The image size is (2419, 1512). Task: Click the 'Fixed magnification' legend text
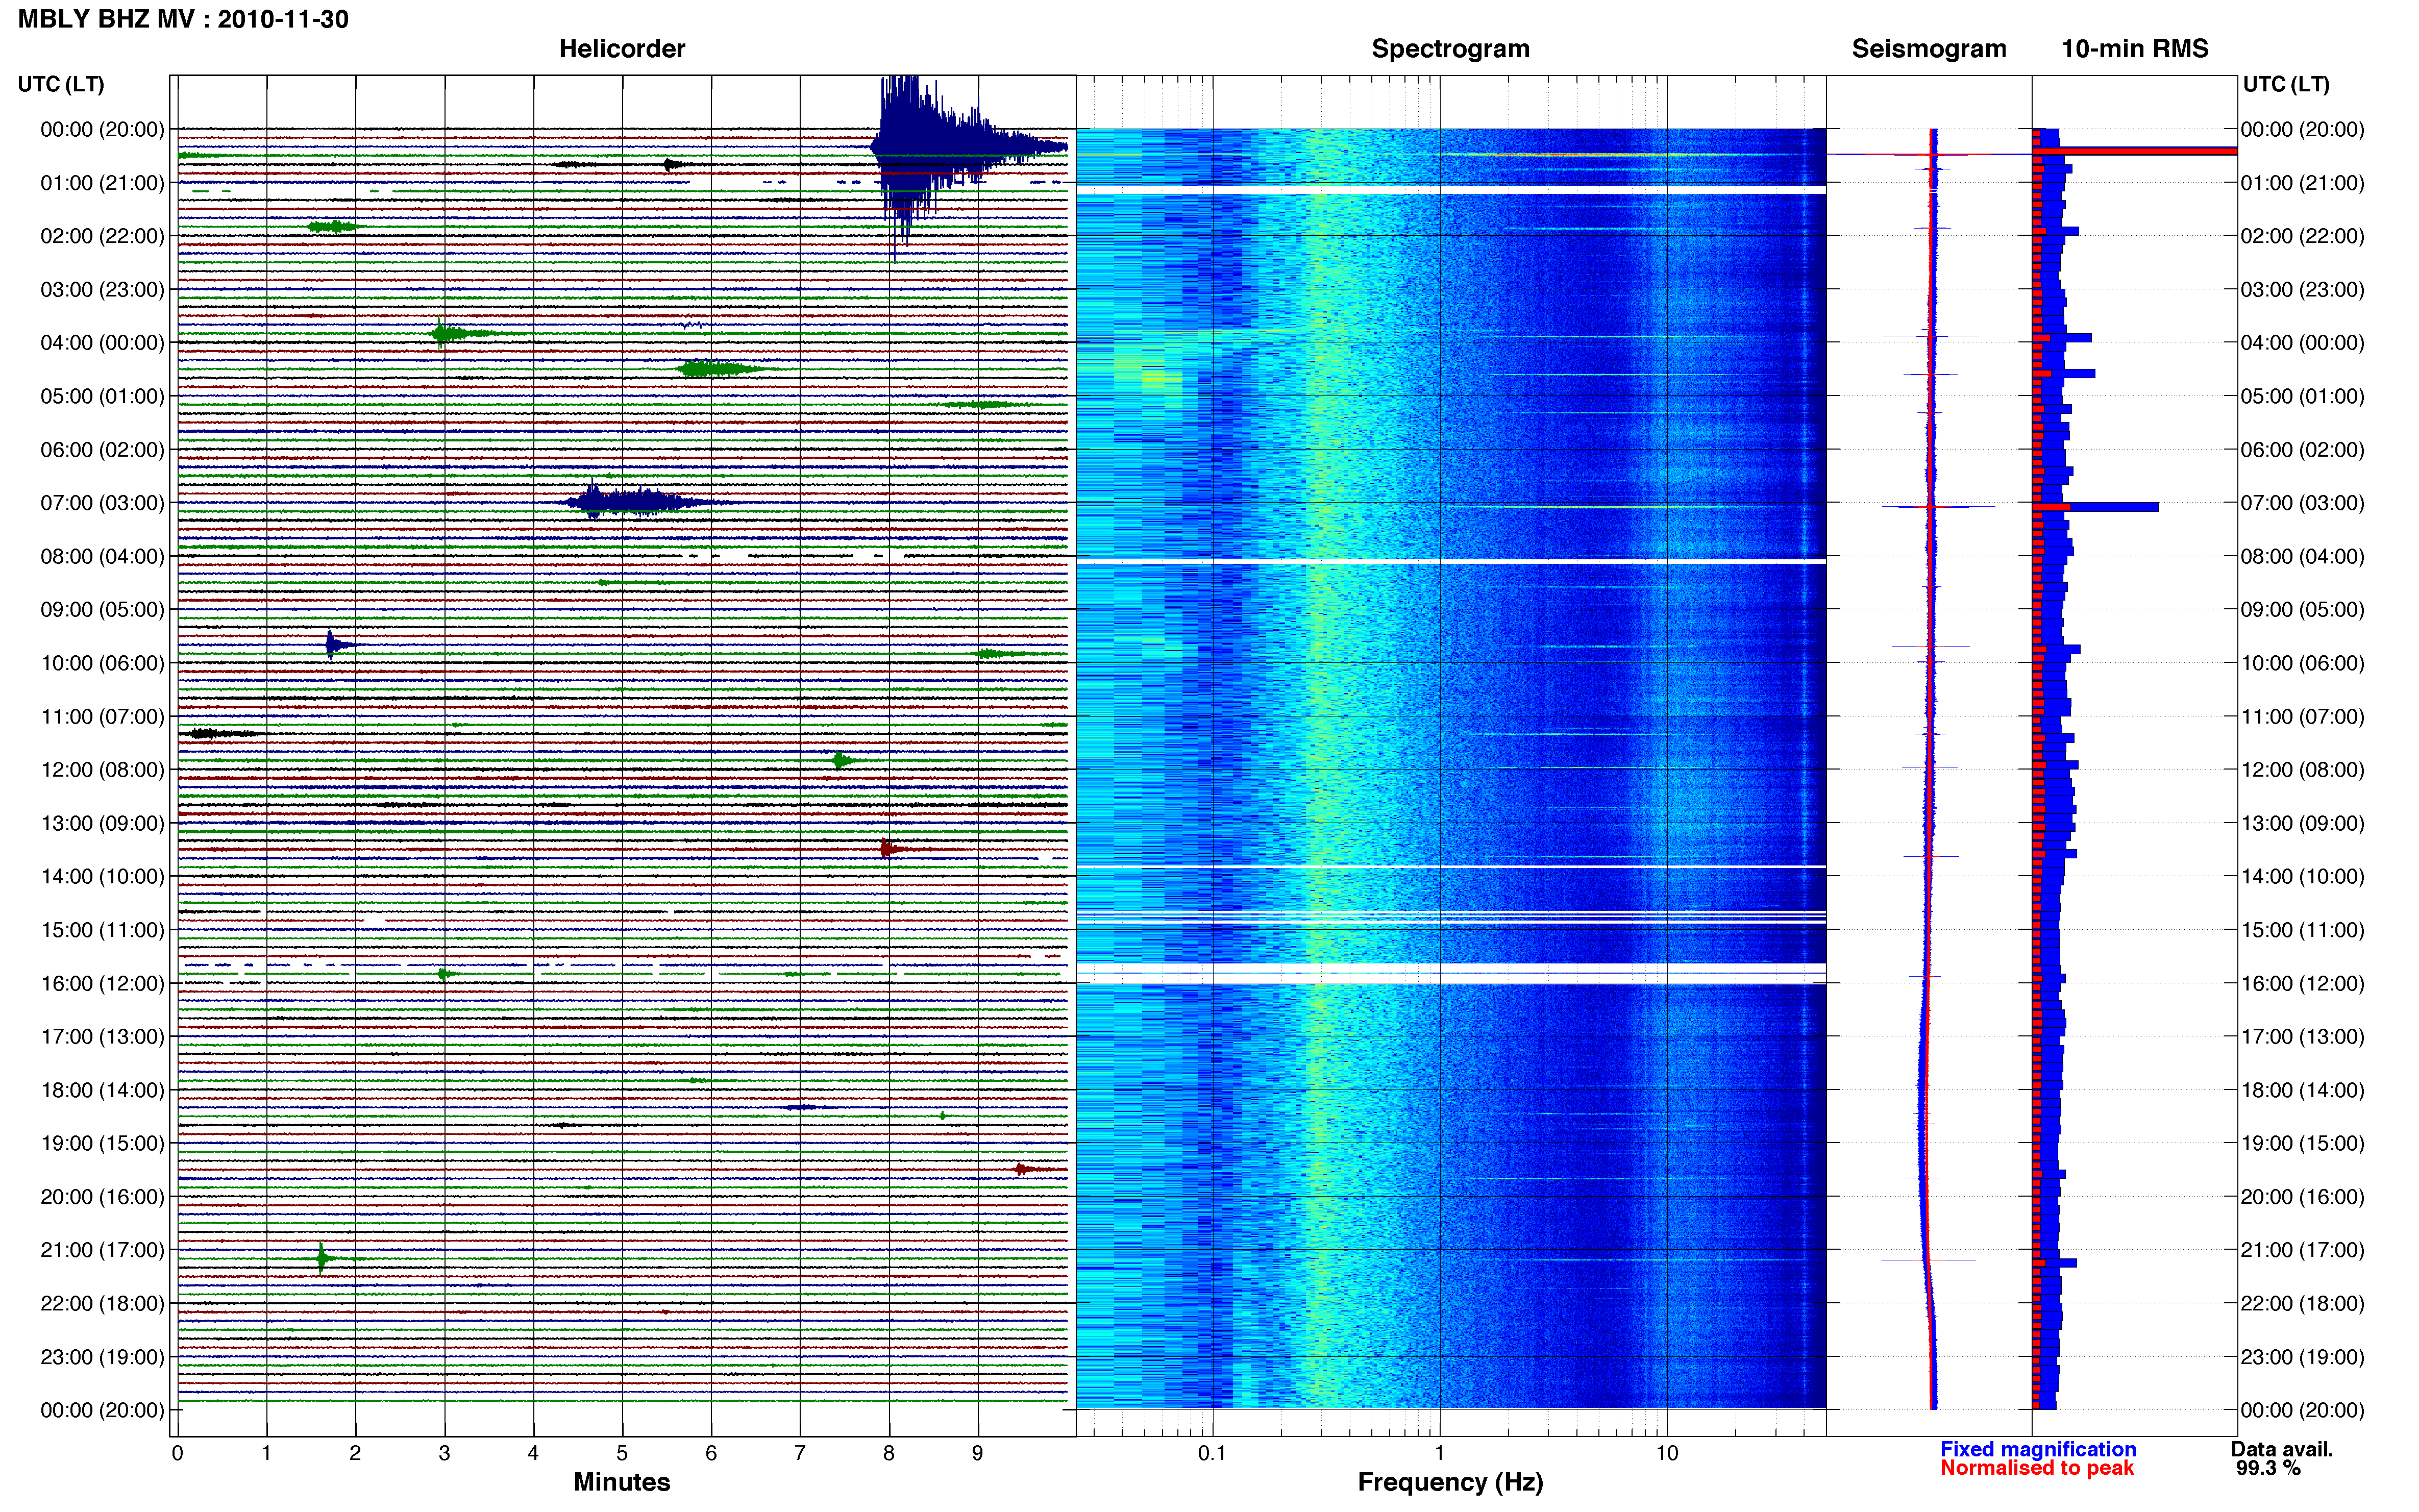tap(2037, 1449)
